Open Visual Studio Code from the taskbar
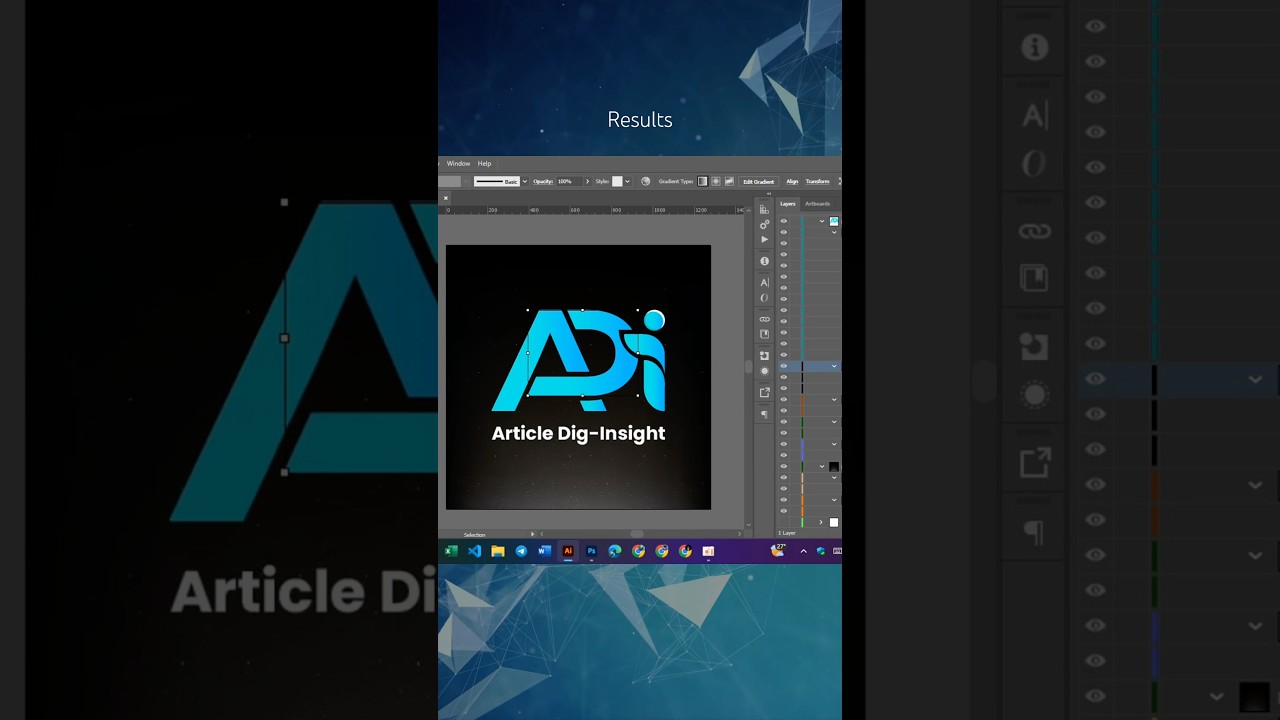The image size is (1280, 720). point(474,551)
